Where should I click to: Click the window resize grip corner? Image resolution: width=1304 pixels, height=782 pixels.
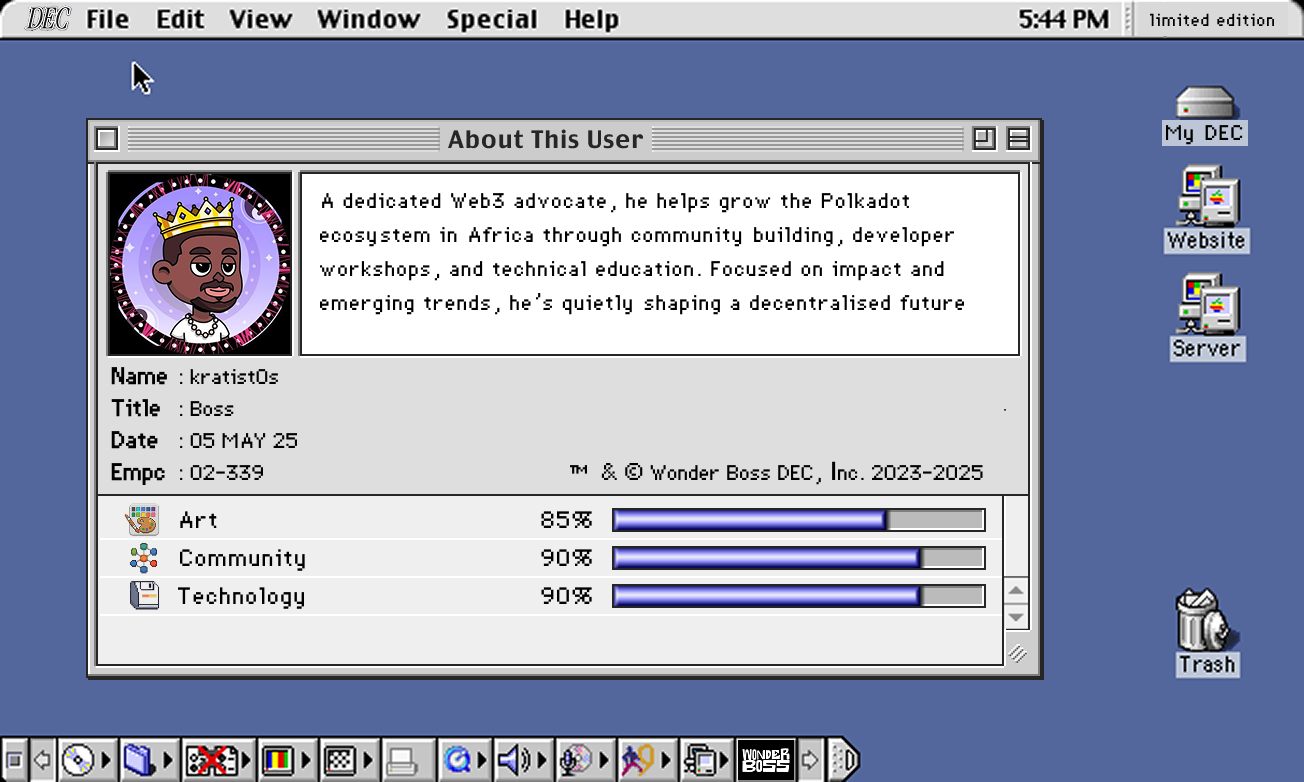(x=1017, y=653)
